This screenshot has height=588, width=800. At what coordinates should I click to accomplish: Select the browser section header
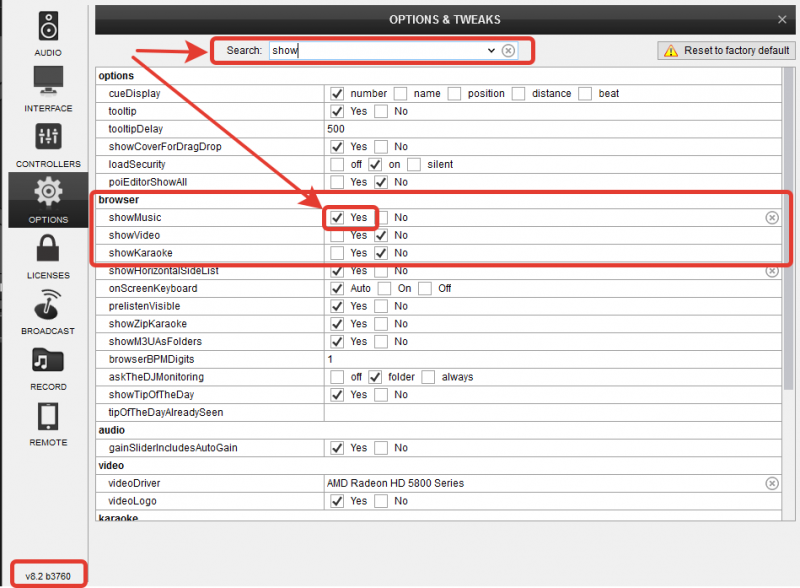[118, 200]
